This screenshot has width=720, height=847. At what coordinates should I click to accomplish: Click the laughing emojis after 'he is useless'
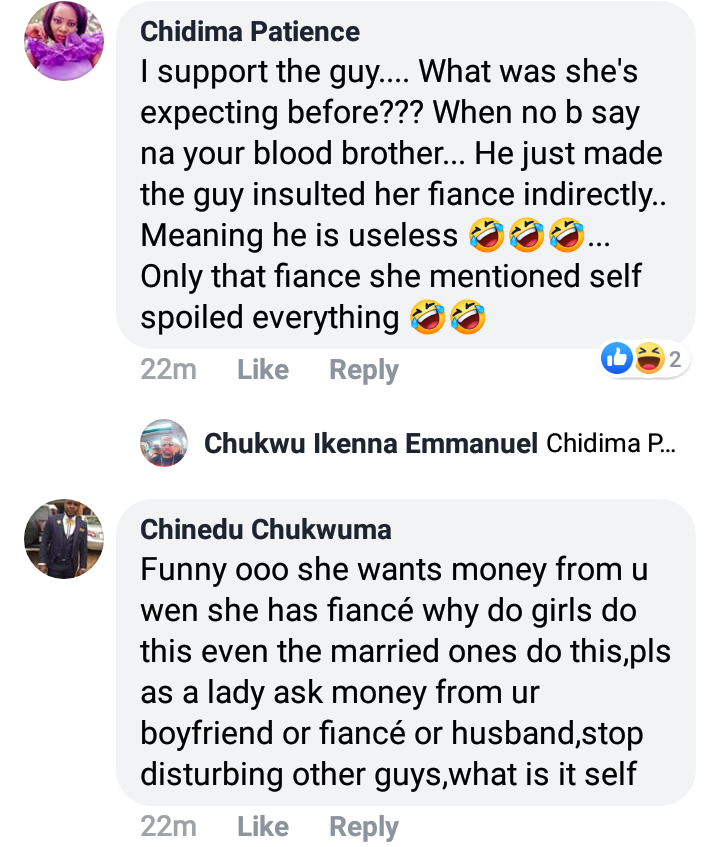click(528, 236)
